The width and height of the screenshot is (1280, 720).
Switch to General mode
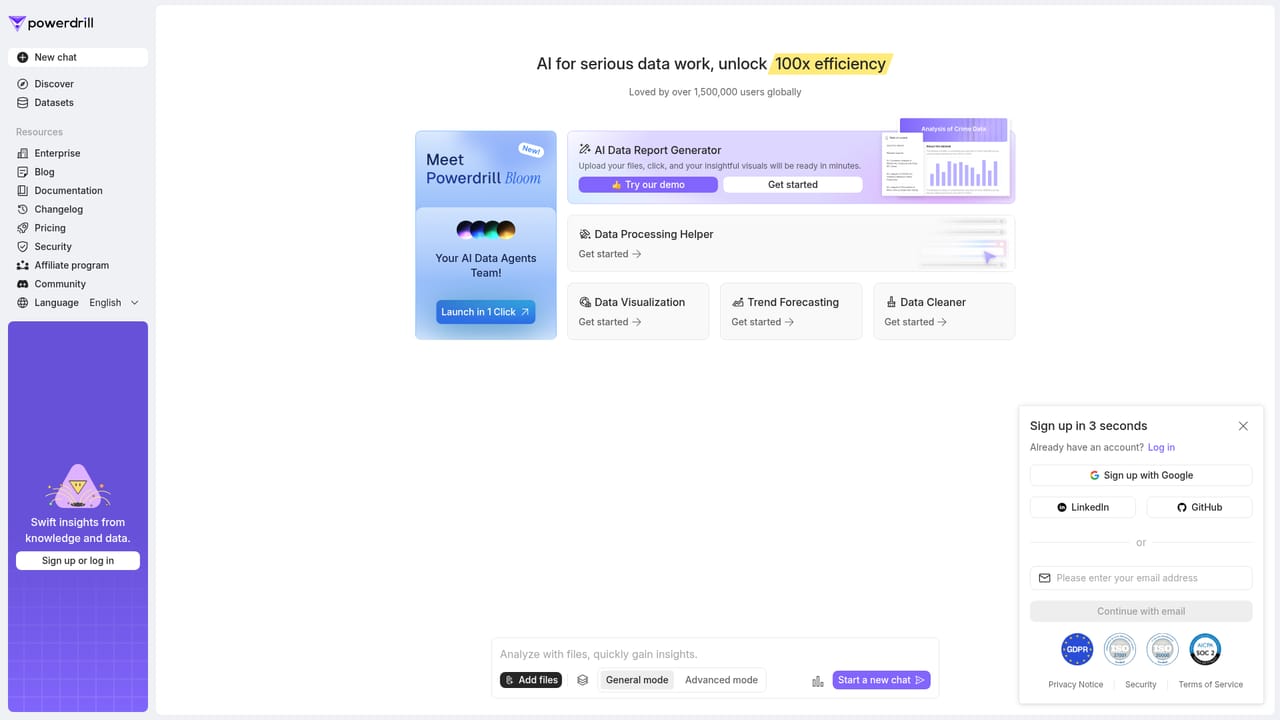pyautogui.click(x=637, y=680)
